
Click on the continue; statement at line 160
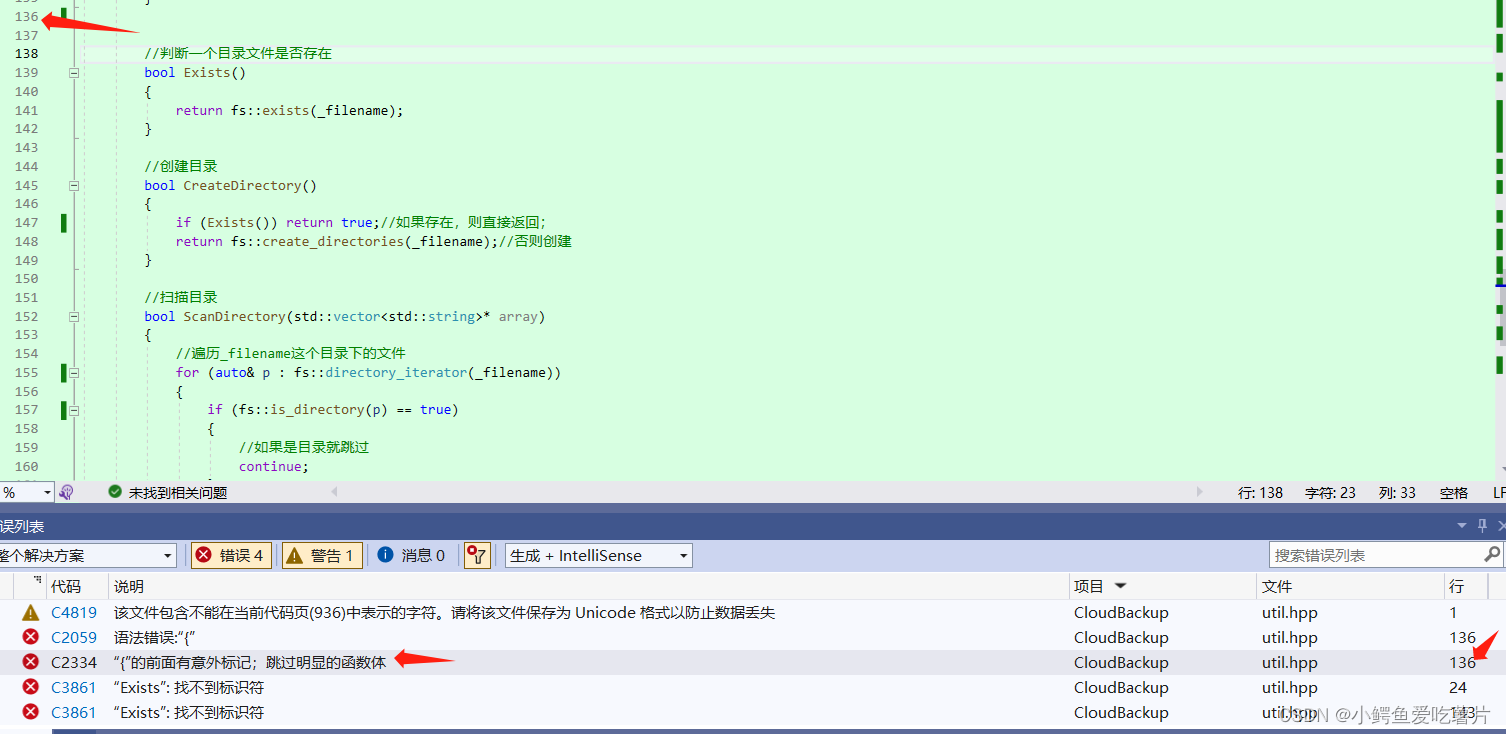coord(274,466)
